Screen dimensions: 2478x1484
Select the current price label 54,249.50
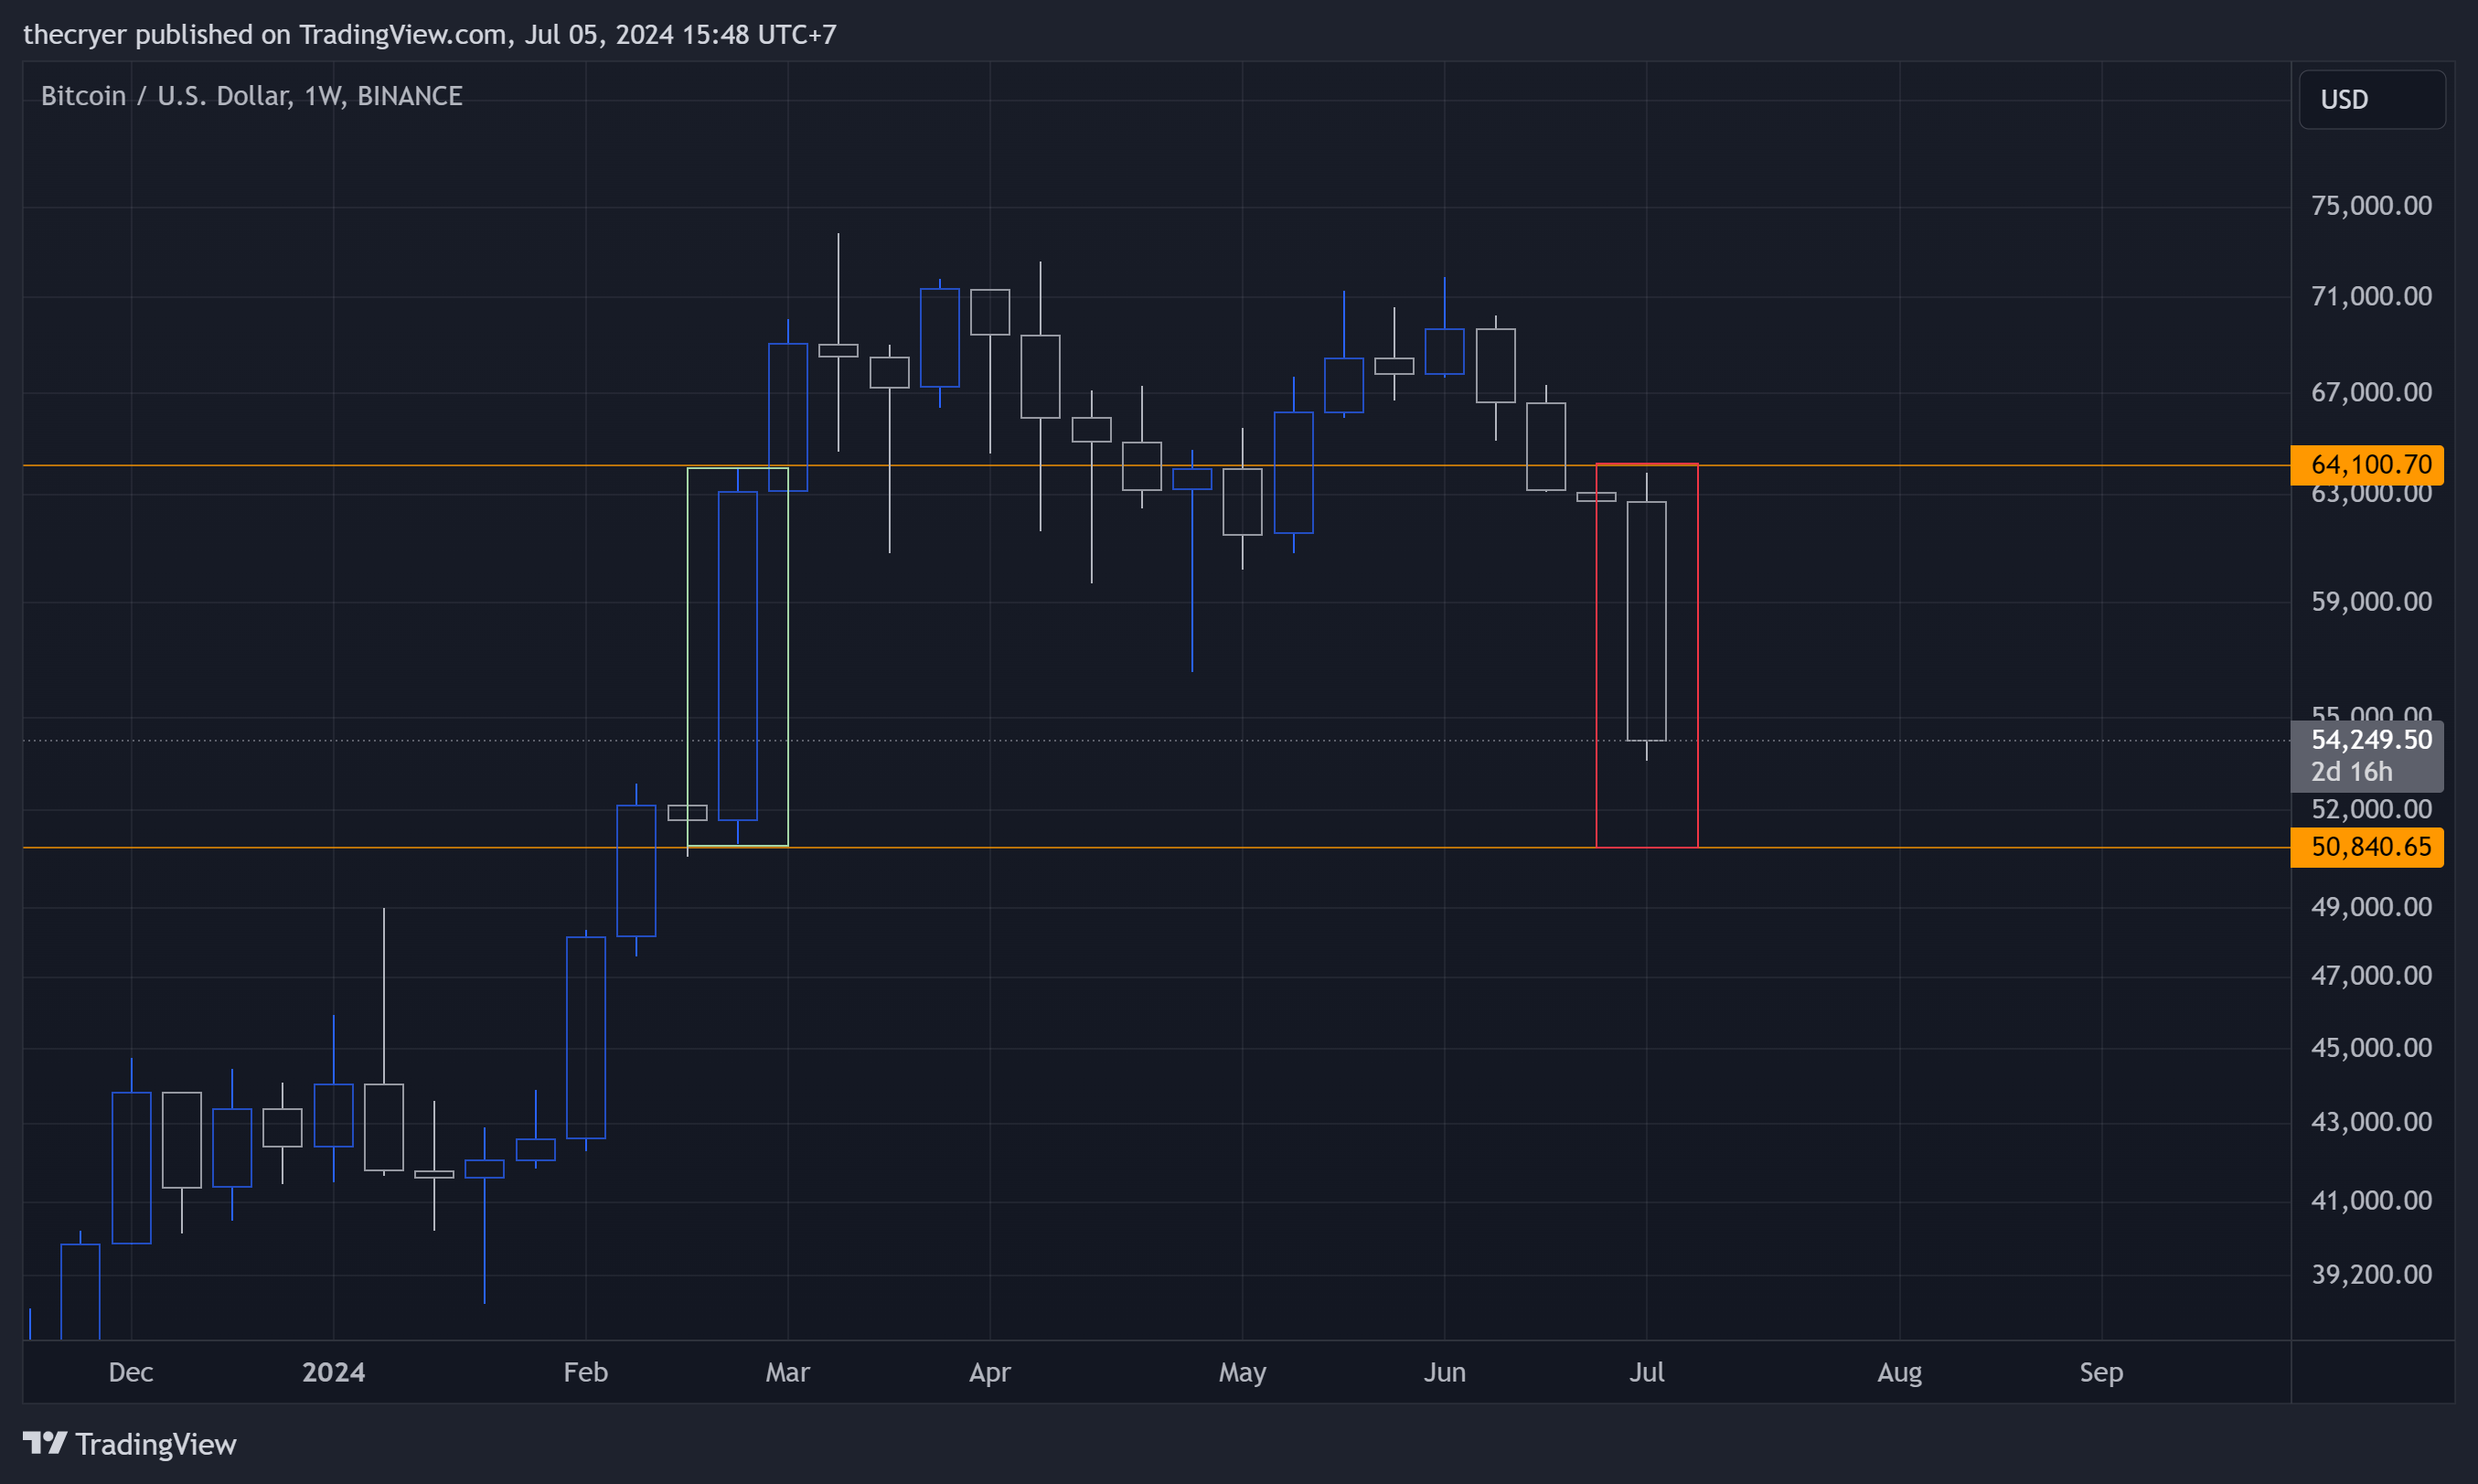tap(2371, 740)
